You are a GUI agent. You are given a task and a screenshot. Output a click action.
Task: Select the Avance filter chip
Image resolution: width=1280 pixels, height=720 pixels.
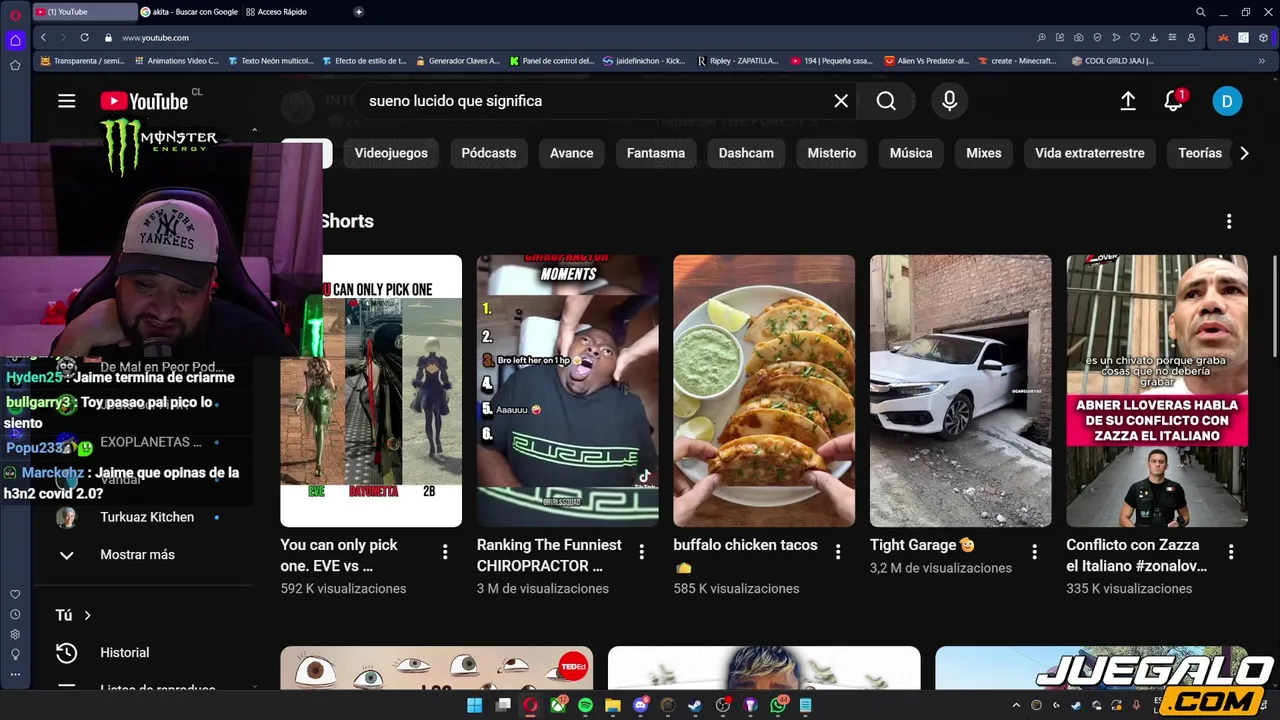point(572,153)
